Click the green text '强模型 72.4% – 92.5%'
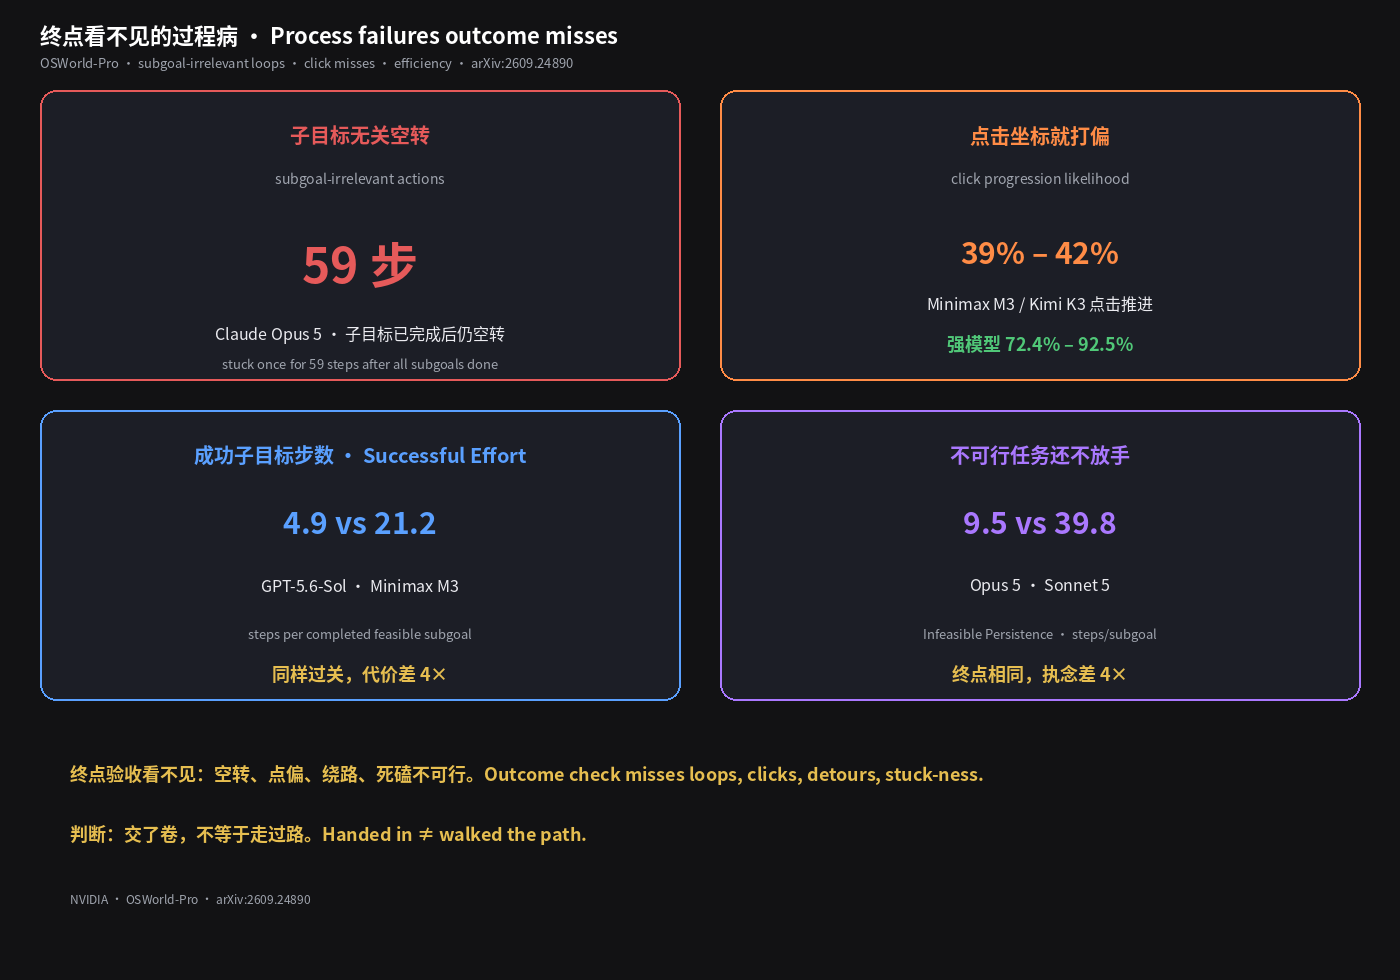Screen dimensions: 1400x980 click(1040, 344)
